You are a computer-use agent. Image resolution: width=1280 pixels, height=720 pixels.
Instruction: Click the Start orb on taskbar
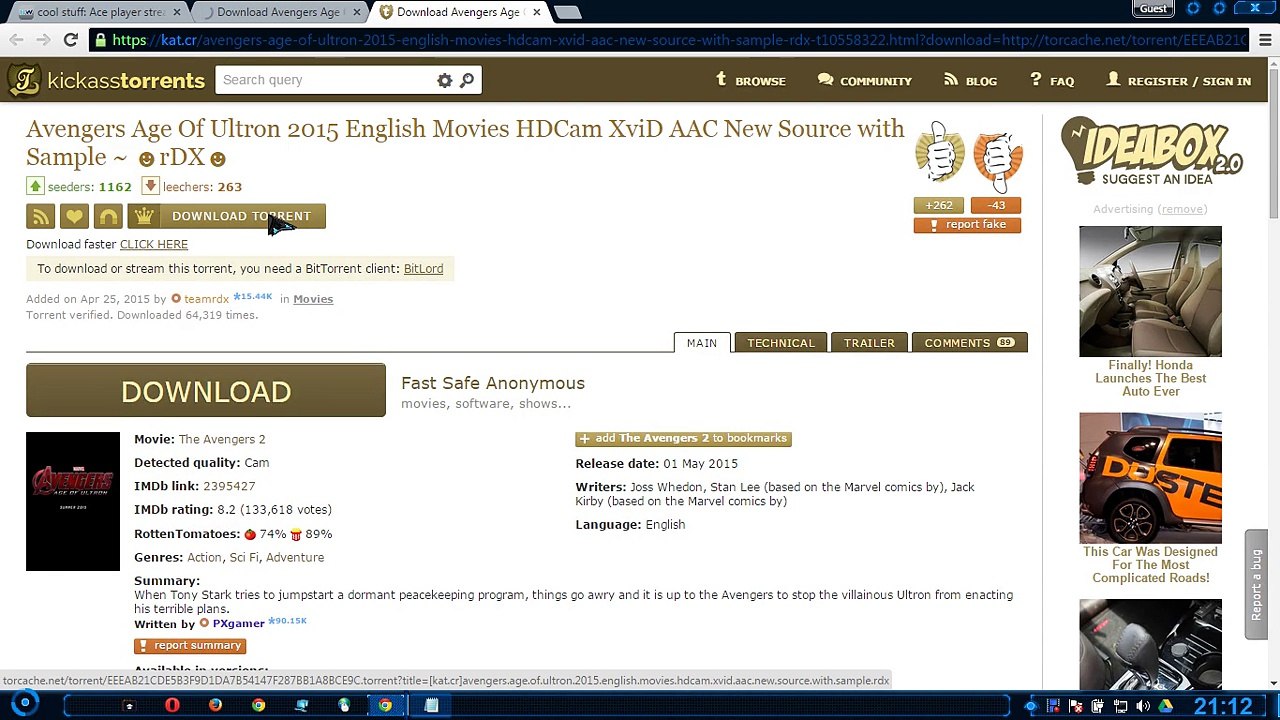[x=24, y=705]
